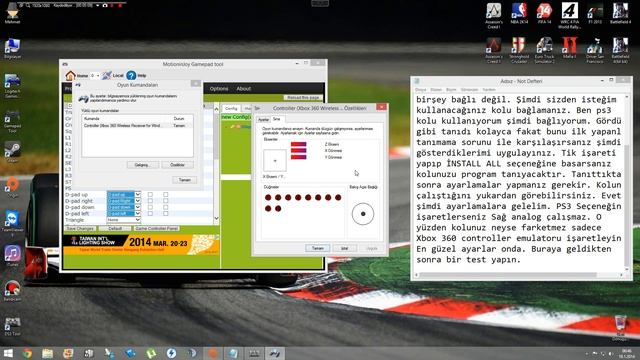Click Tamam in the controller properties dialog
The height and width of the screenshot is (360, 640).
(318, 248)
